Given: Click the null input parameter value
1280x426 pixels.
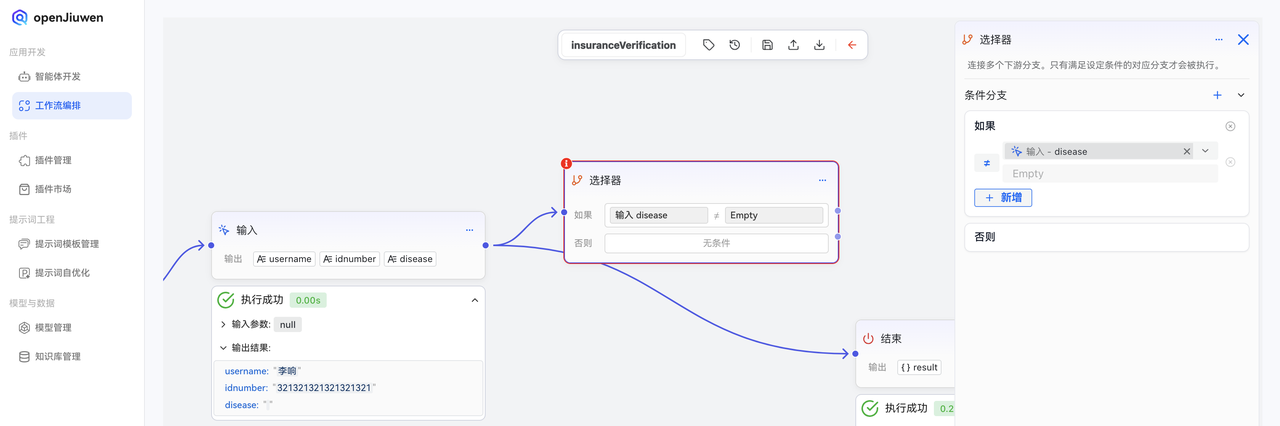Looking at the screenshot, I should 288,324.
